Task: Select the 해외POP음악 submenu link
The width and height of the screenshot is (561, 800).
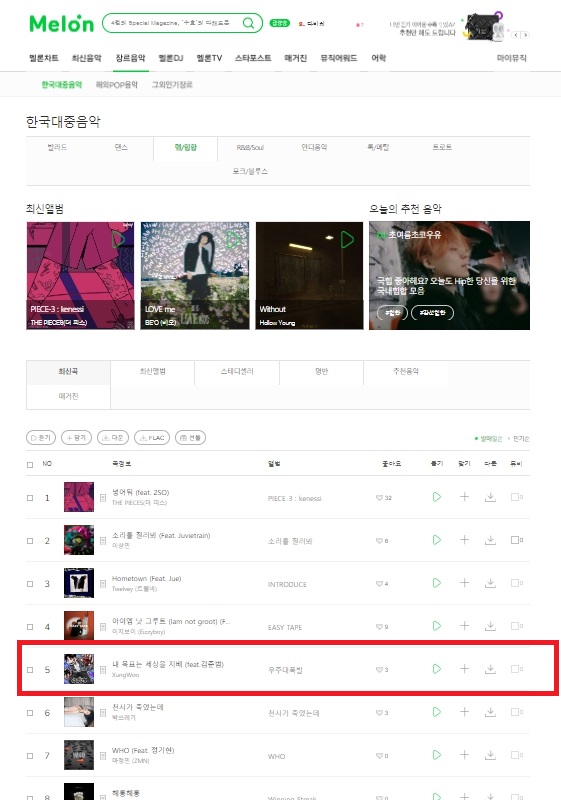Action: point(117,85)
